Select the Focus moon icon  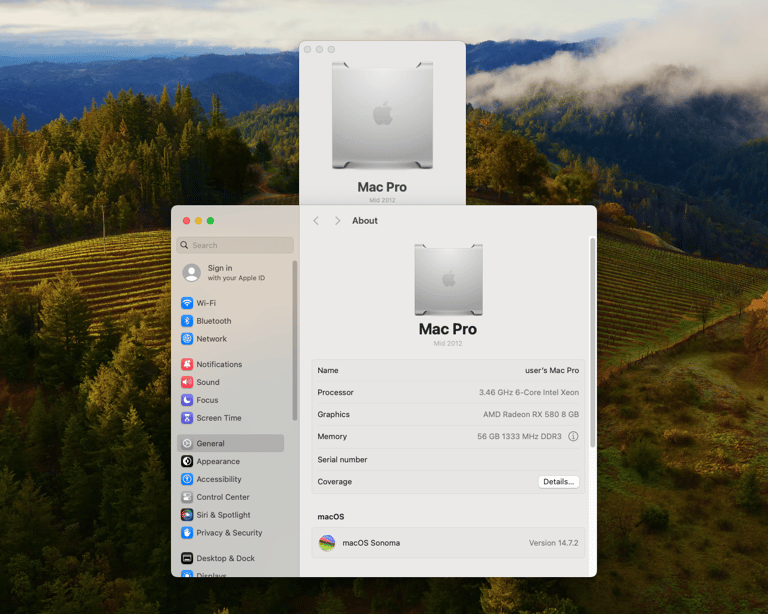click(x=187, y=400)
